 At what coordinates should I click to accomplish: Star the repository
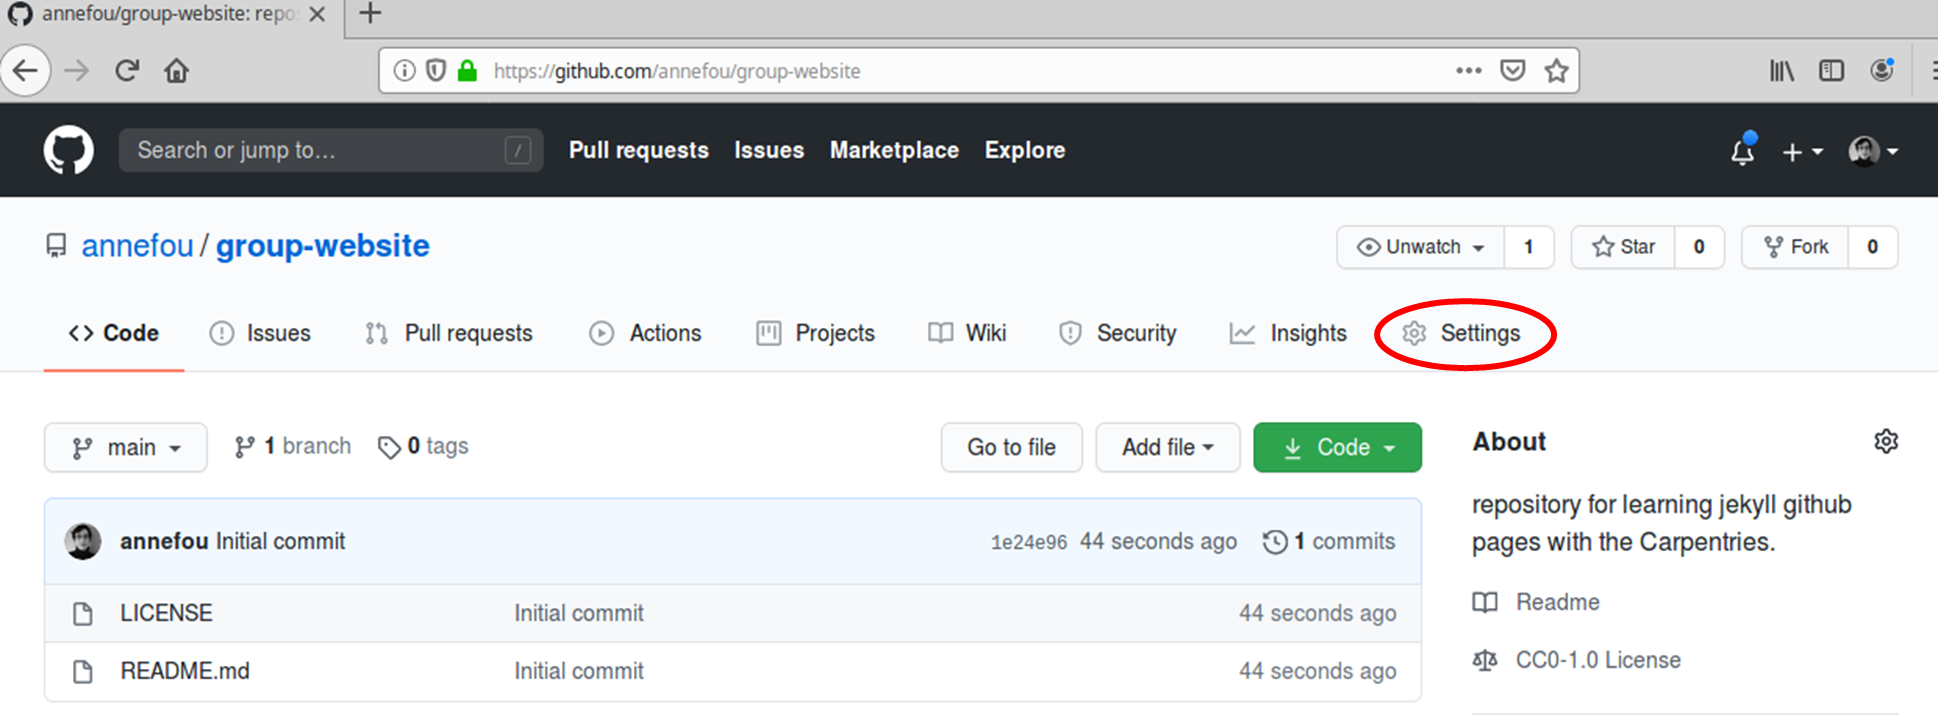1623,247
